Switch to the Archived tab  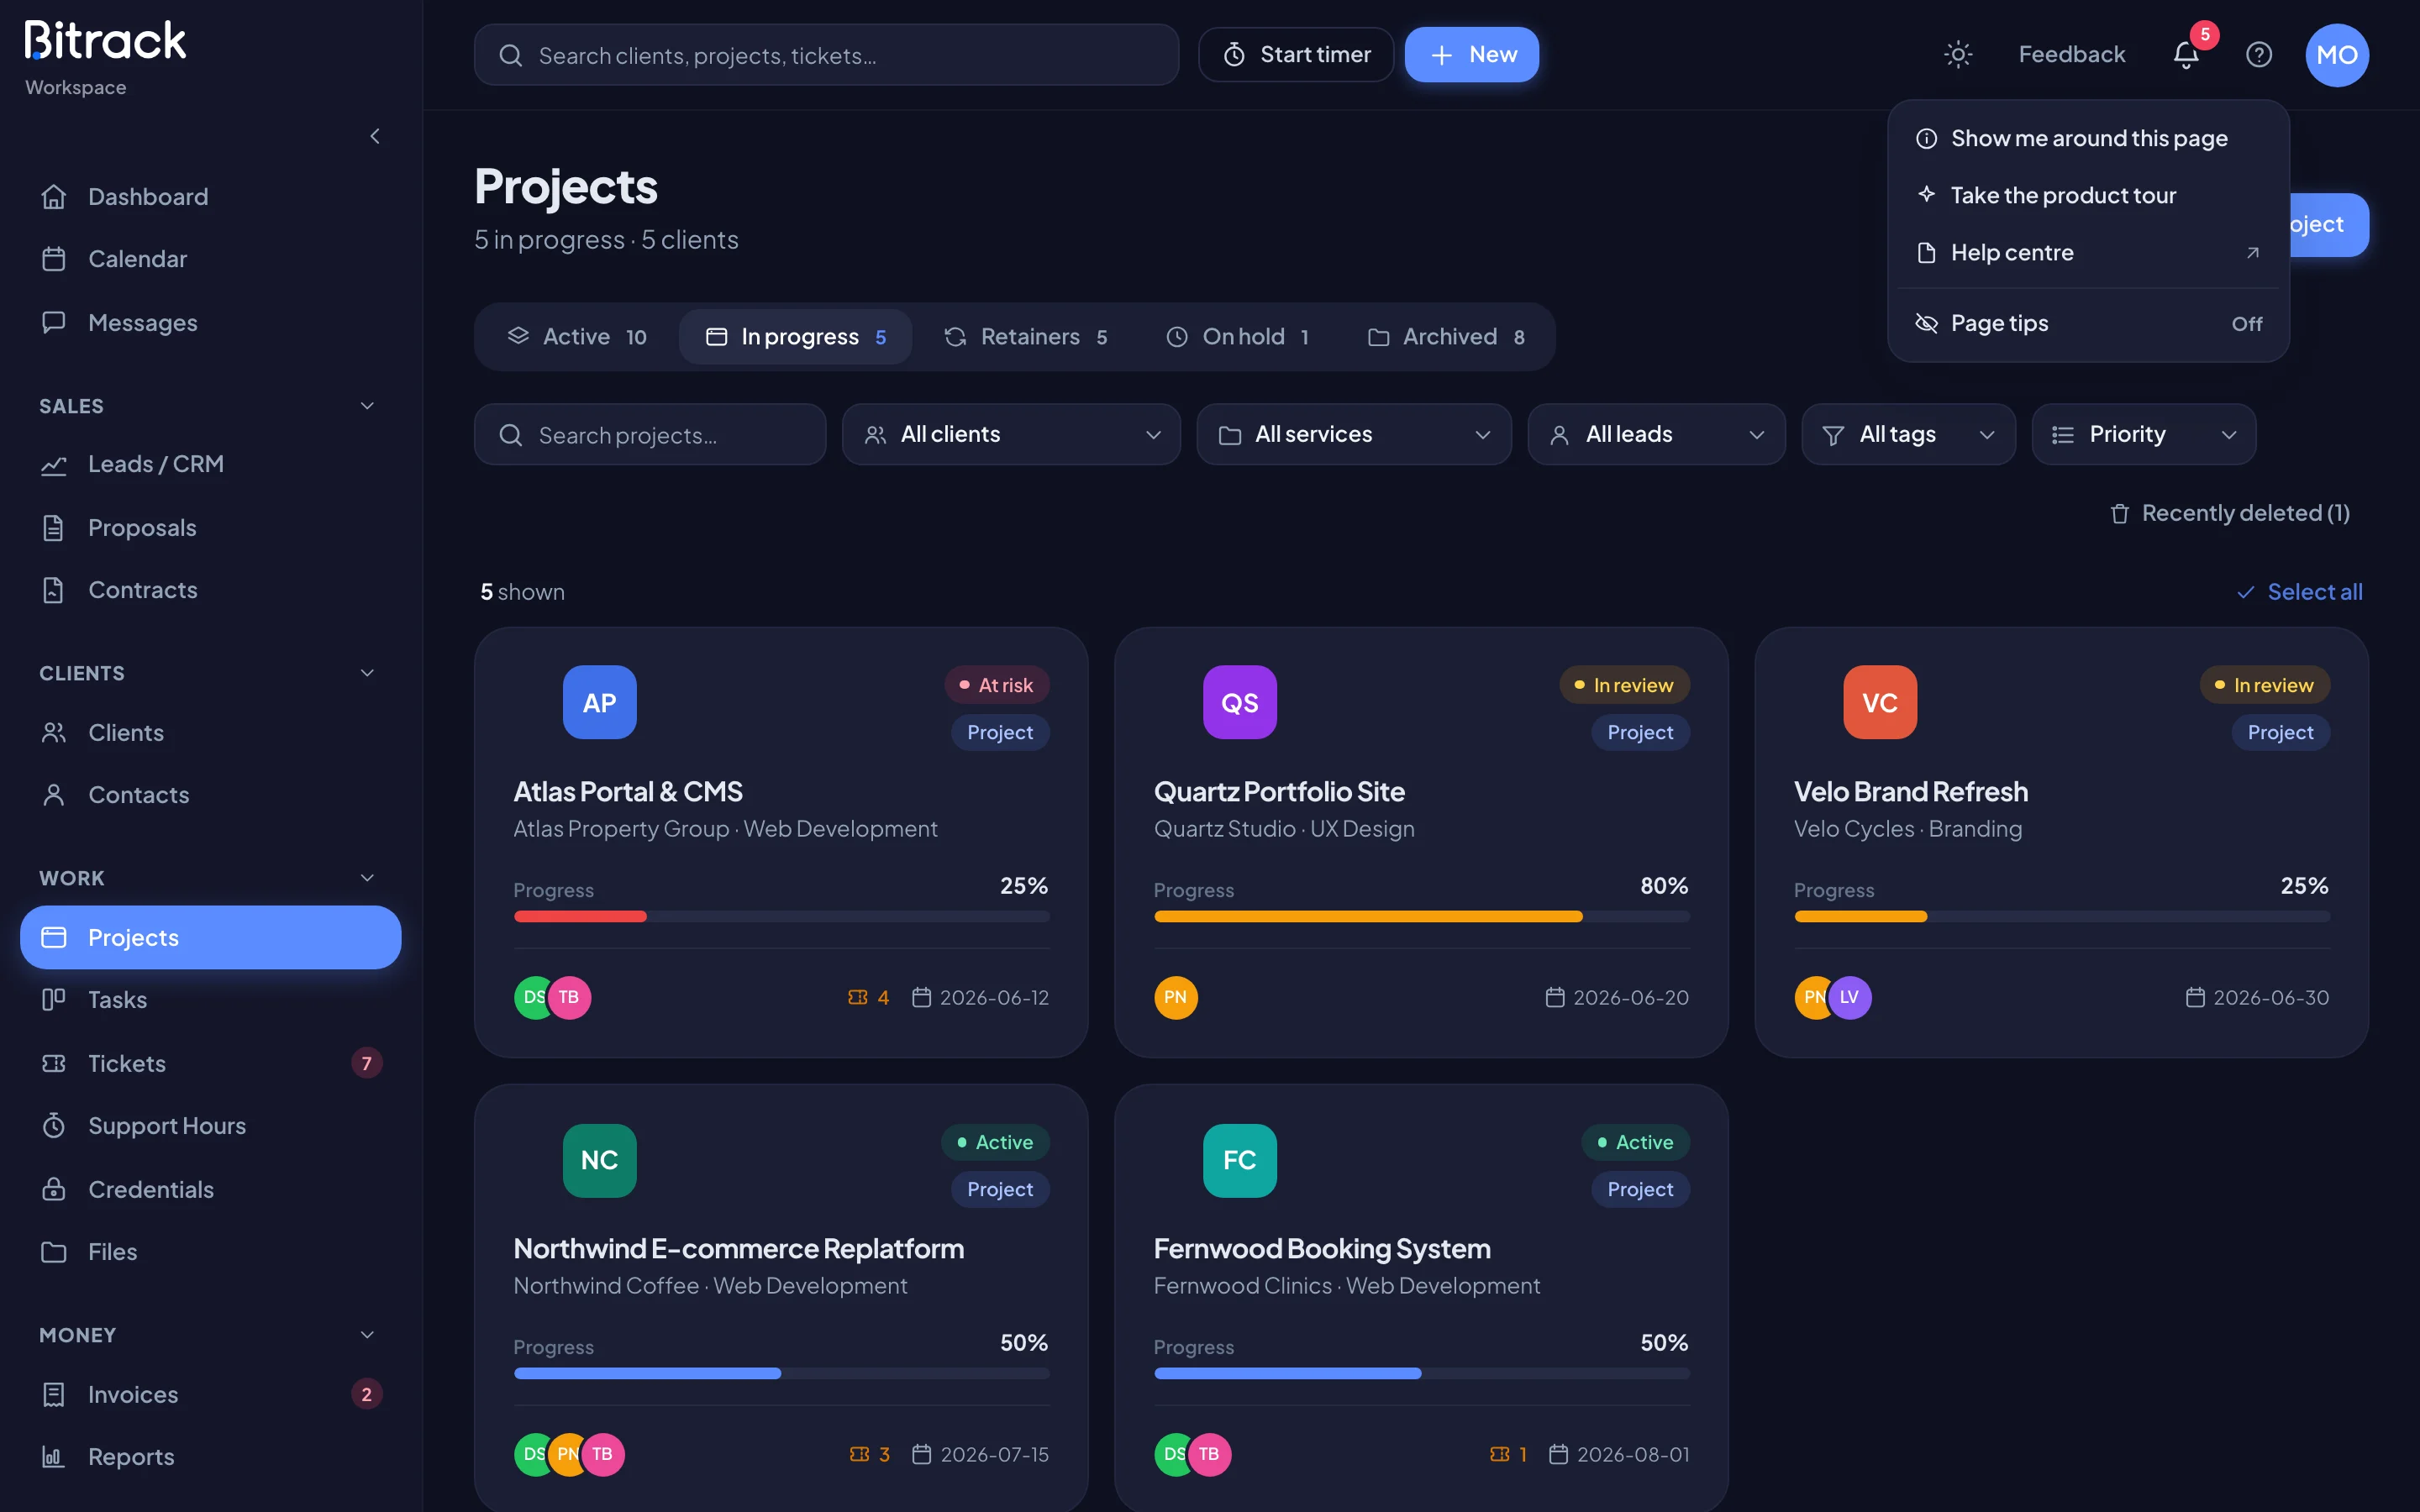1446,337
